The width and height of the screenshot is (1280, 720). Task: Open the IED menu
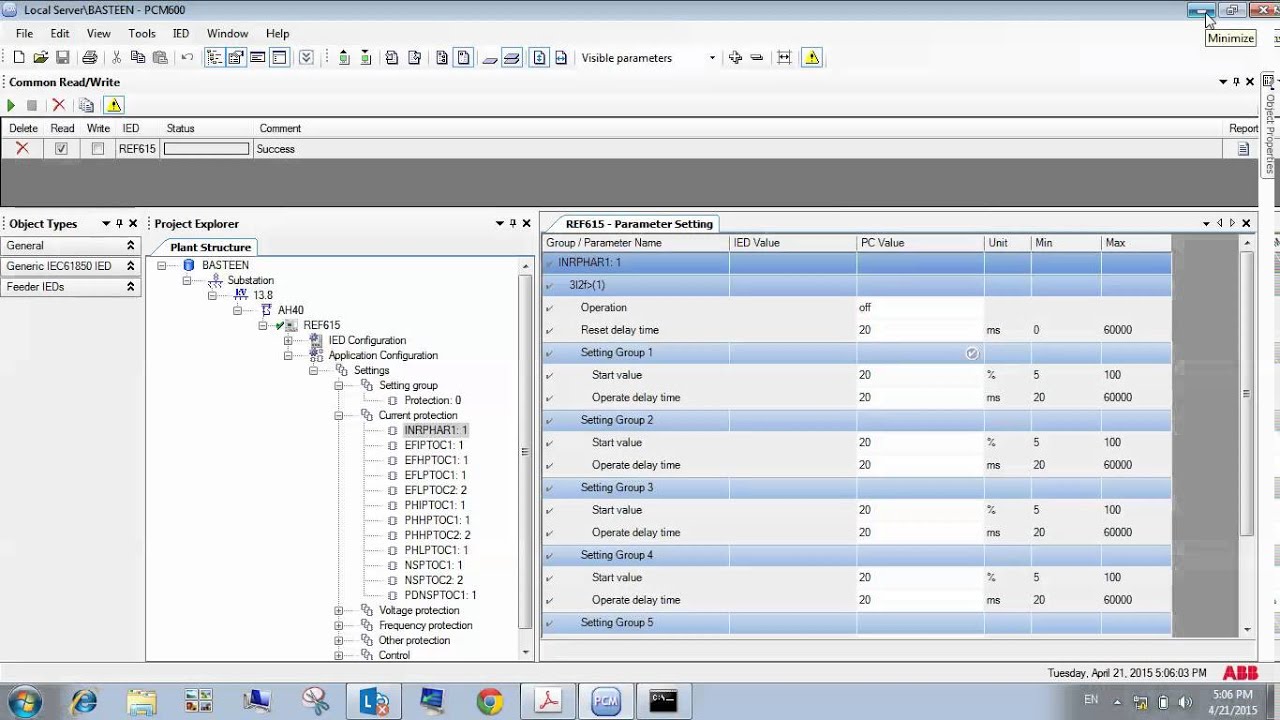(x=181, y=34)
